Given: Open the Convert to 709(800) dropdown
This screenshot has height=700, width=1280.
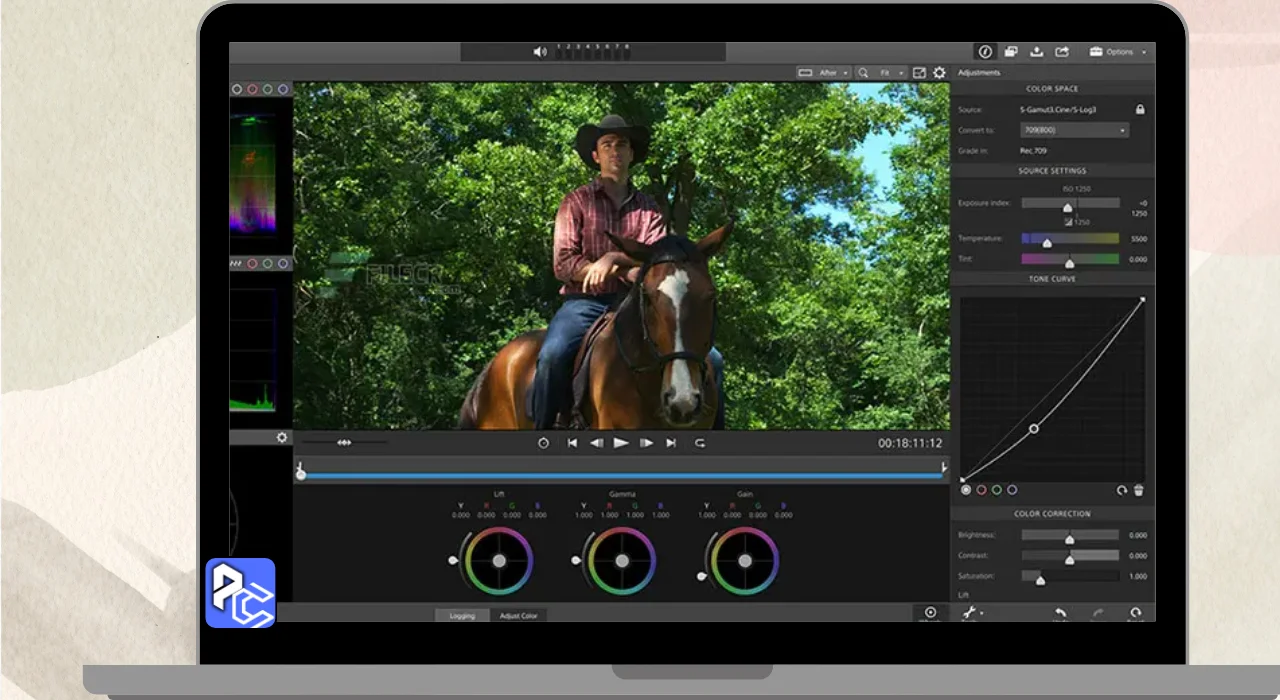Looking at the screenshot, I should pyautogui.click(x=1074, y=130).
